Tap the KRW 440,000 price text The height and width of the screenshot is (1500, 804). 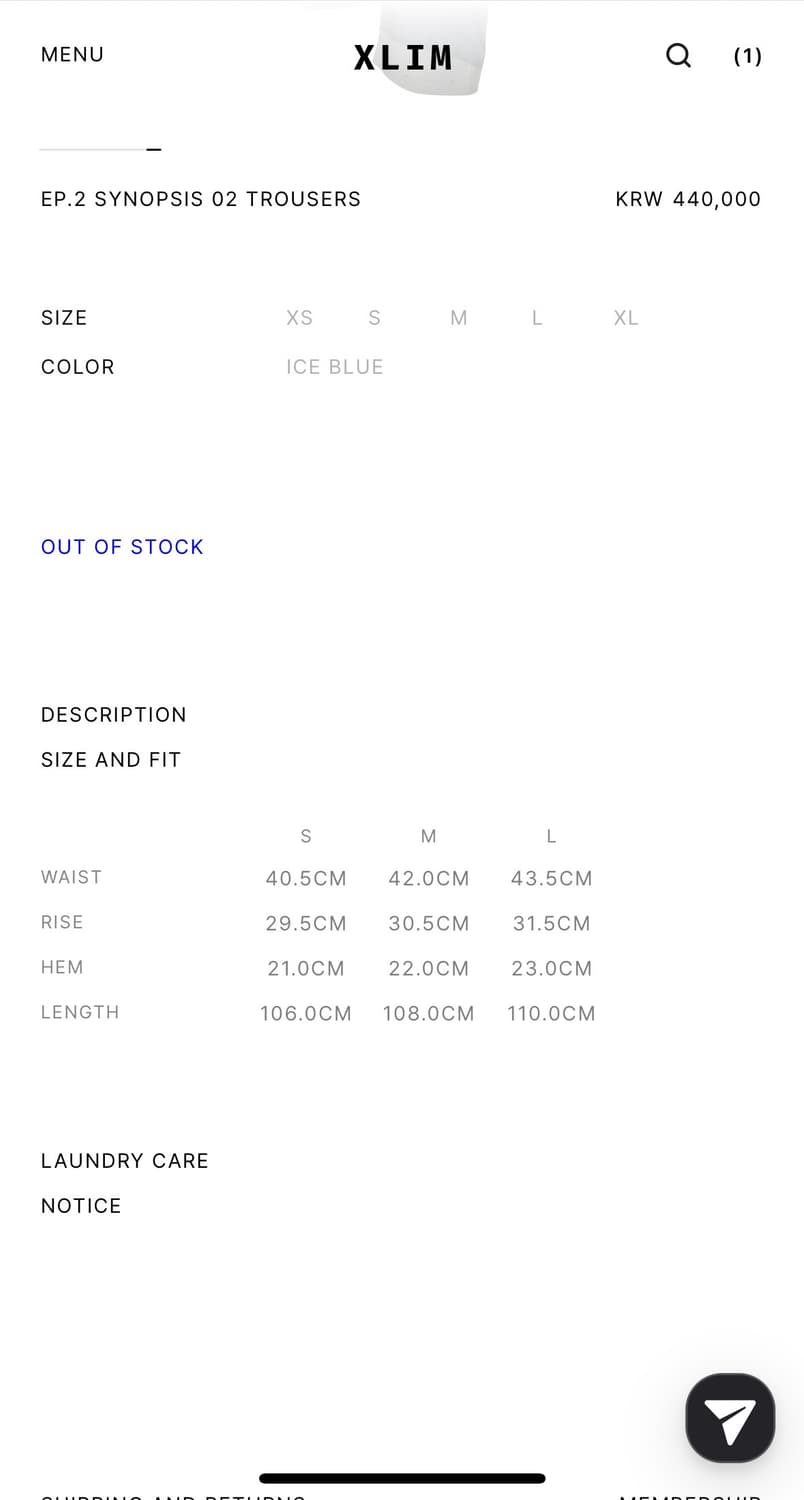(687, 199)
